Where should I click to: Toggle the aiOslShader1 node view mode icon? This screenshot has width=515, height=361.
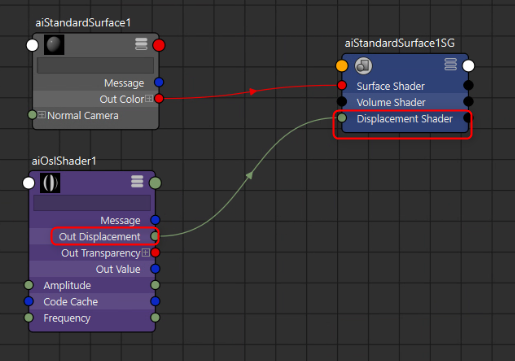pos(137,181)
